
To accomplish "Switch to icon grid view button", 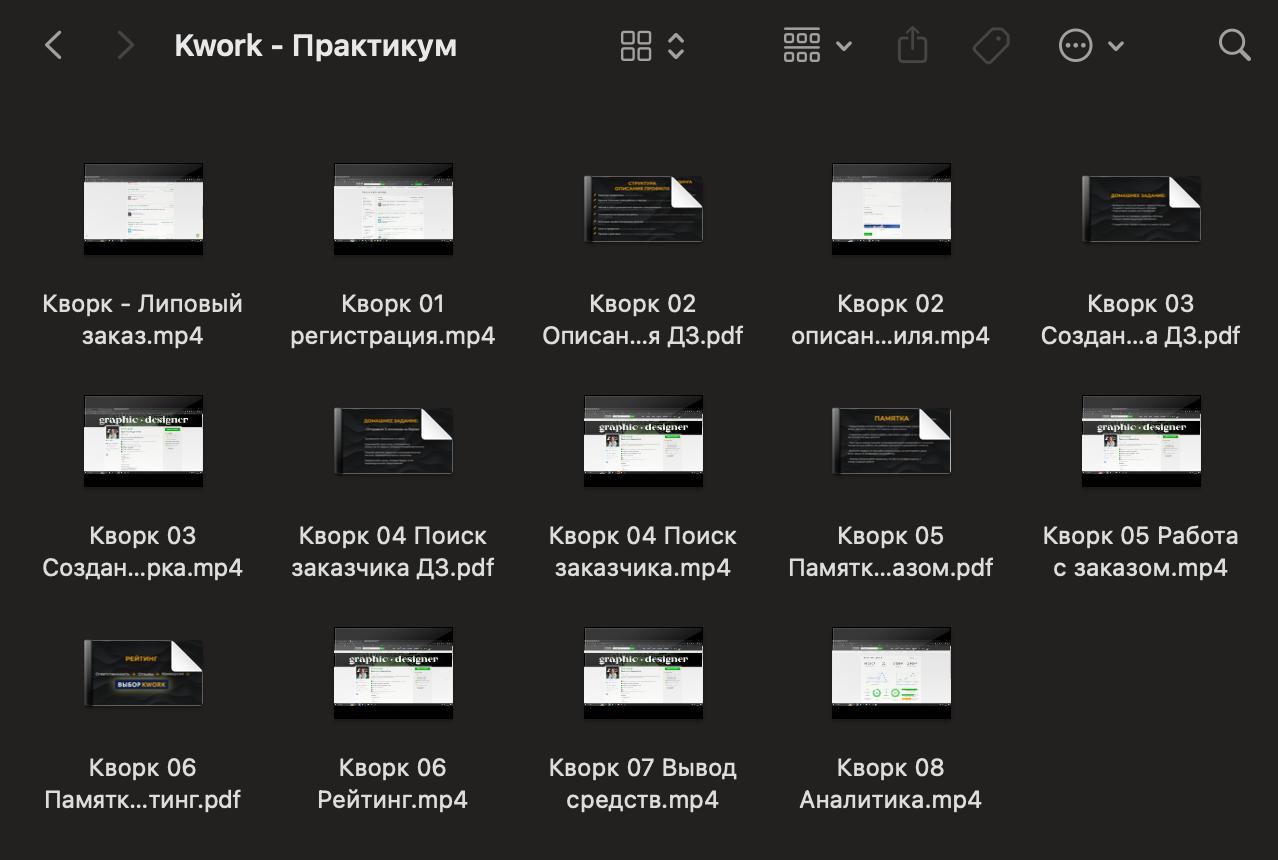I will coord(636,45).
